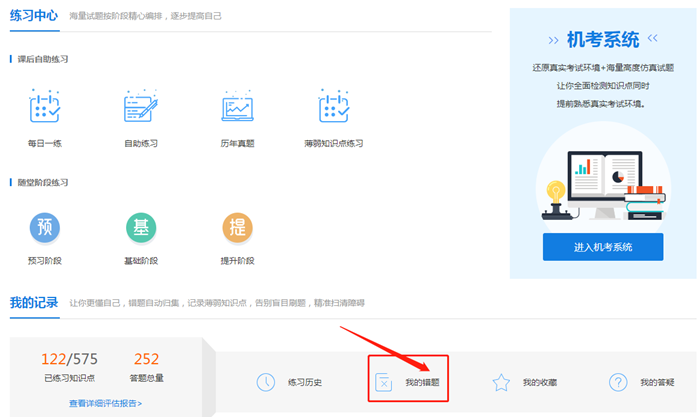Select the 练习中心 section heading
This screenshot has width=700, height=417.
[34, 16]
